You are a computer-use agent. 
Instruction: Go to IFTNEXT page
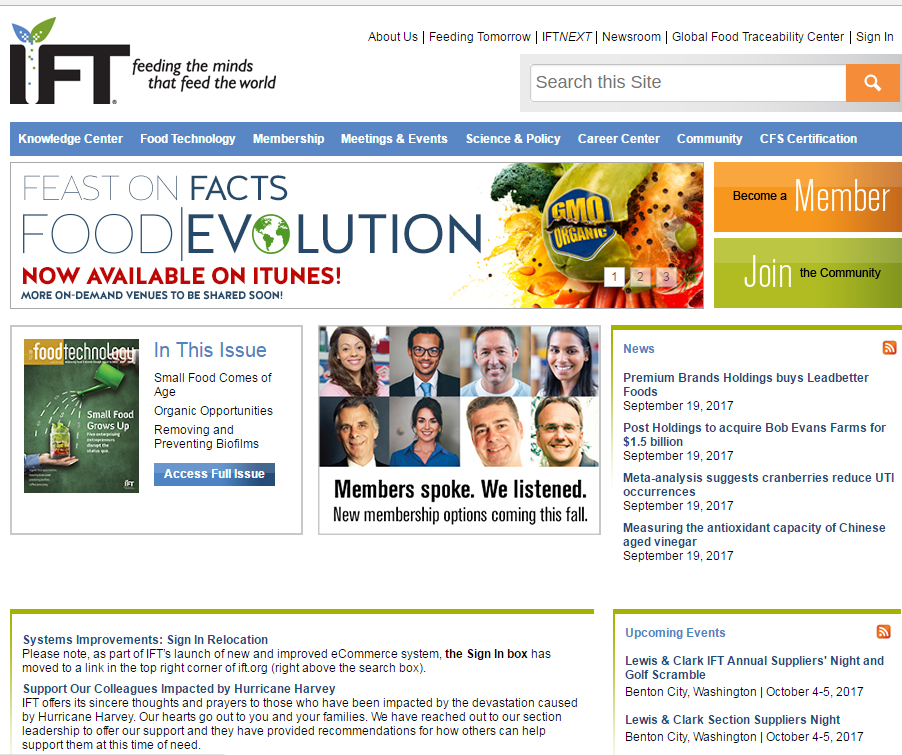point(567,37)
